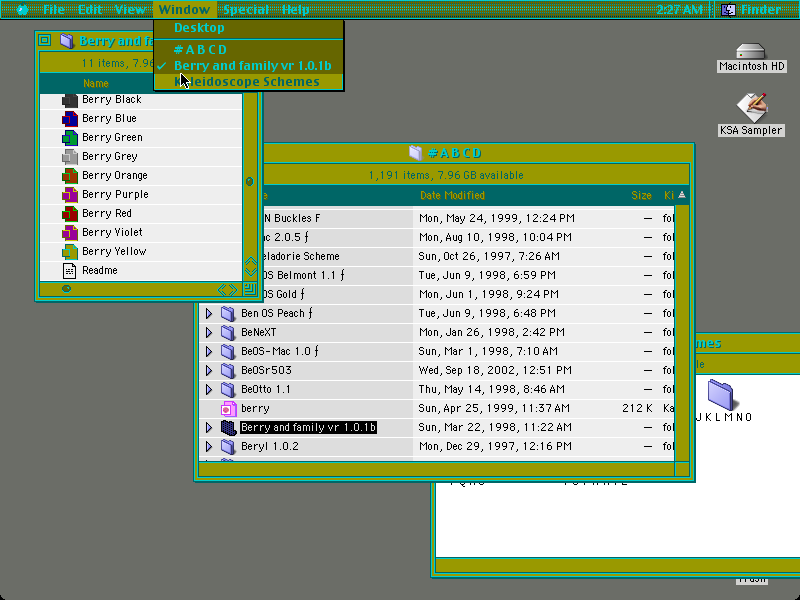Select the Berry Purple scheme icon
The height and width of the screenshot is (600, 800).
pyautogui.click(x=70, y=195)
